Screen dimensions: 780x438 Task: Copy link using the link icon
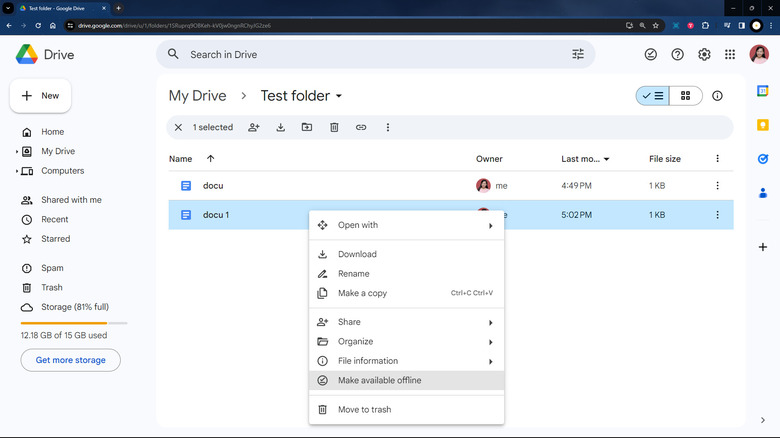pos(361,127)
